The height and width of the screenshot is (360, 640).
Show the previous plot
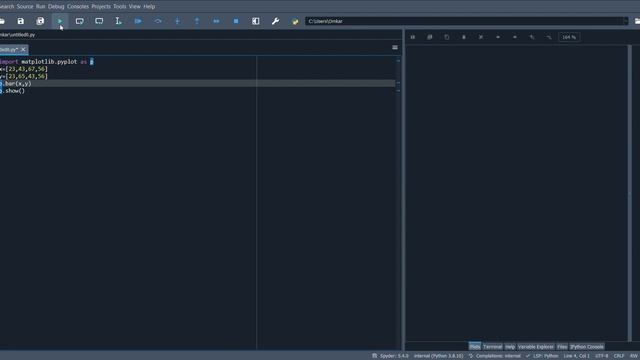click(x=498, y=37)
